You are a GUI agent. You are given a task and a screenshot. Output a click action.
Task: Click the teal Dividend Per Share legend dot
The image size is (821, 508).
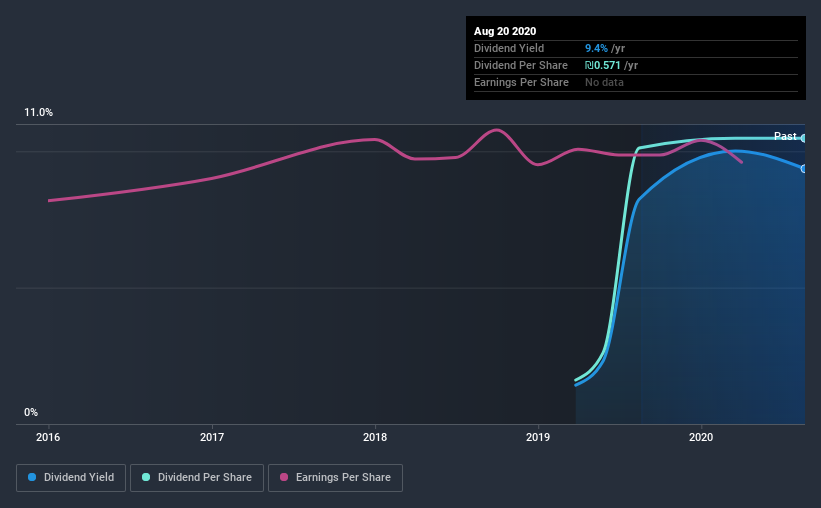coord(146,477)
